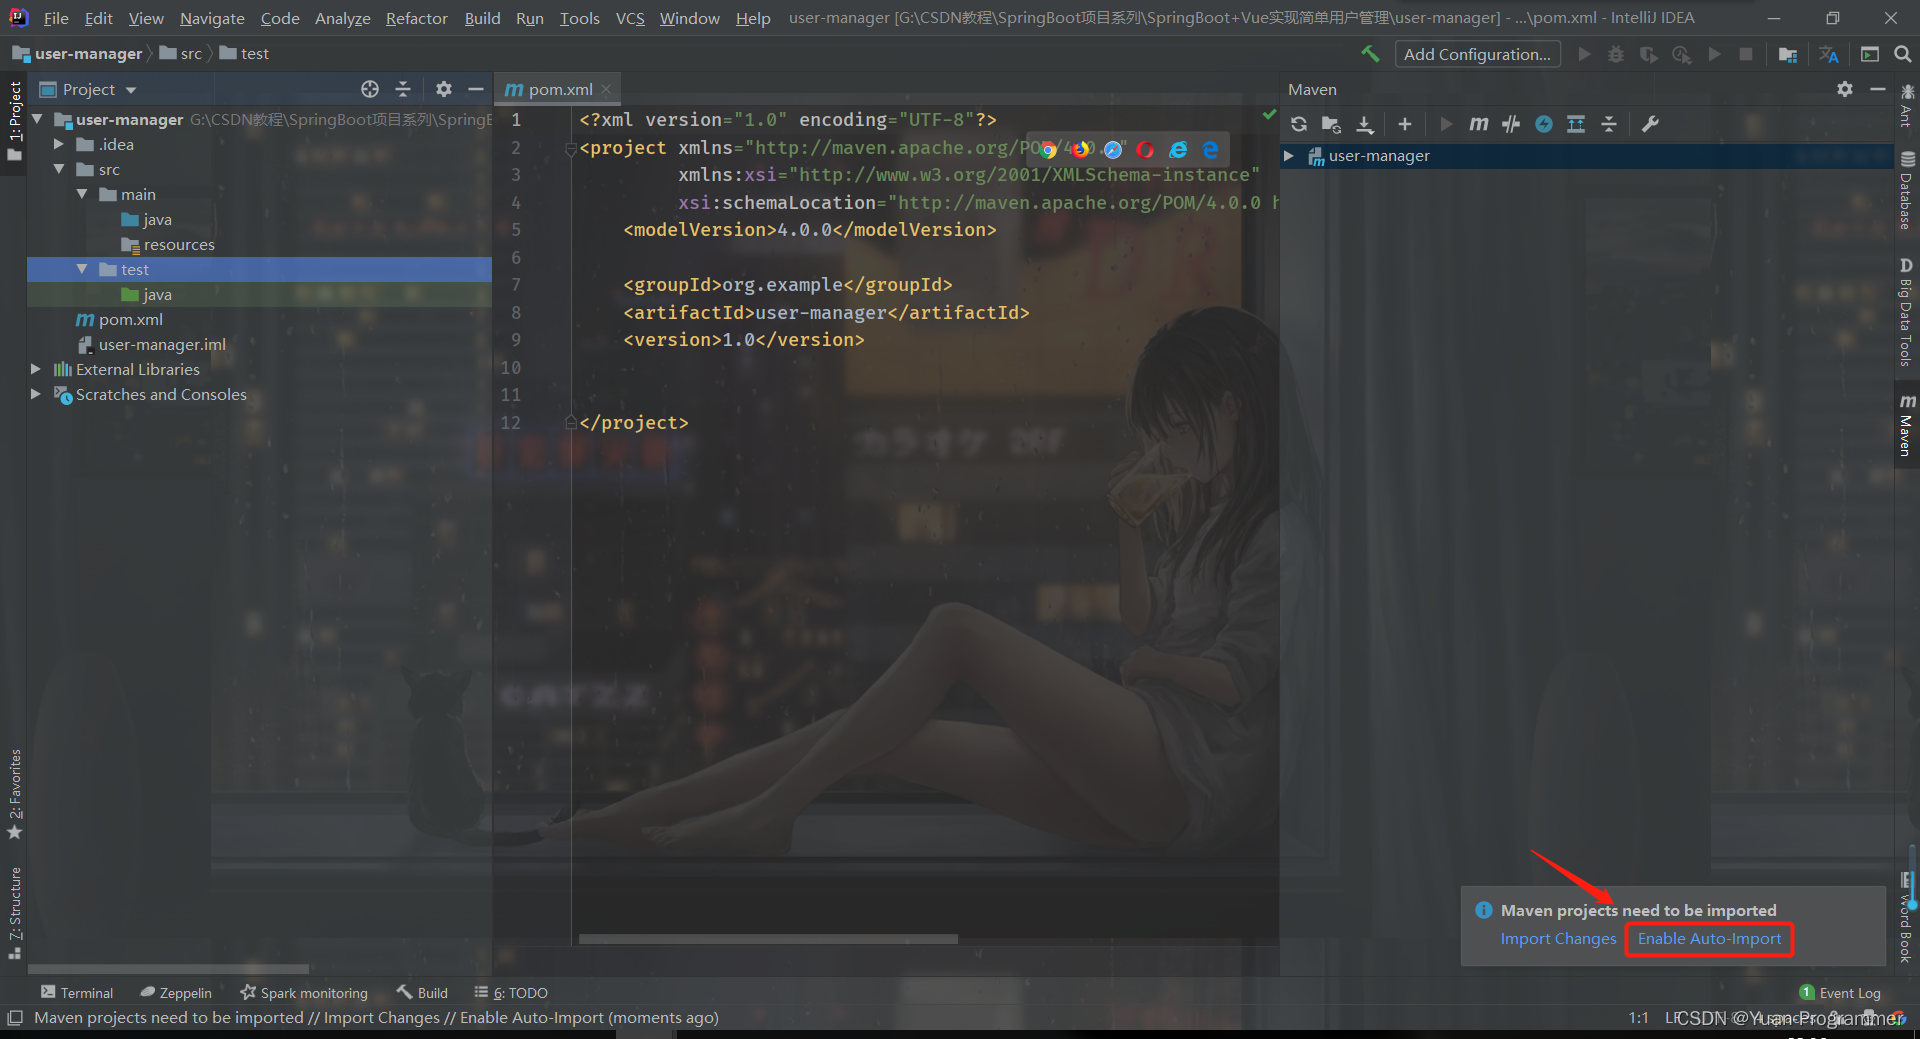Open in Chrome browser icon
The width and height of the screenshot is (1920, 1039).
(x=1048, y=150)
